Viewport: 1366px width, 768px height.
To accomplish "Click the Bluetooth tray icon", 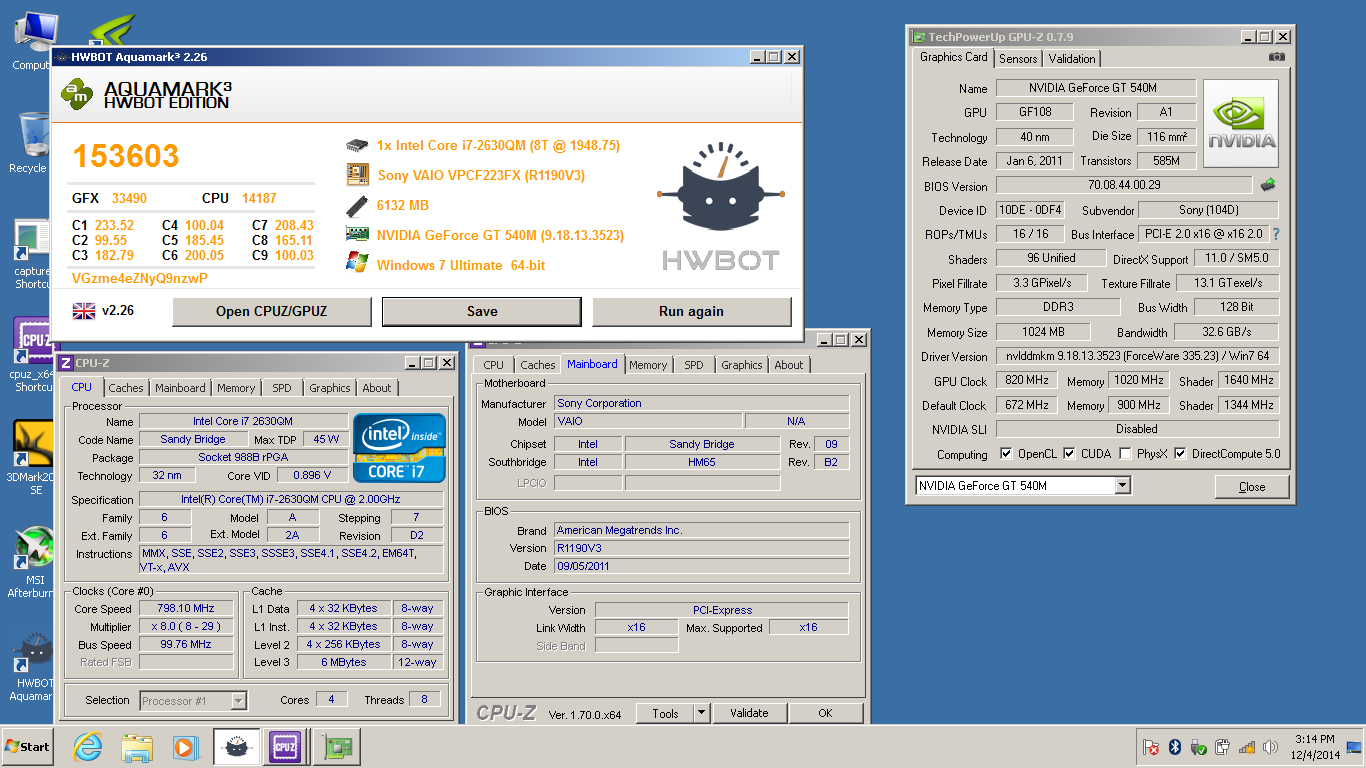I will (x=1176, y=747).
